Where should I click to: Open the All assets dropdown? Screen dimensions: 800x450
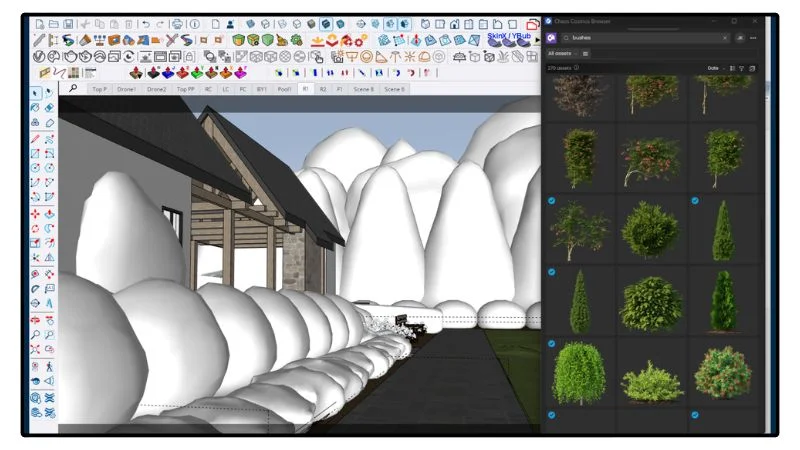point(562,54)
